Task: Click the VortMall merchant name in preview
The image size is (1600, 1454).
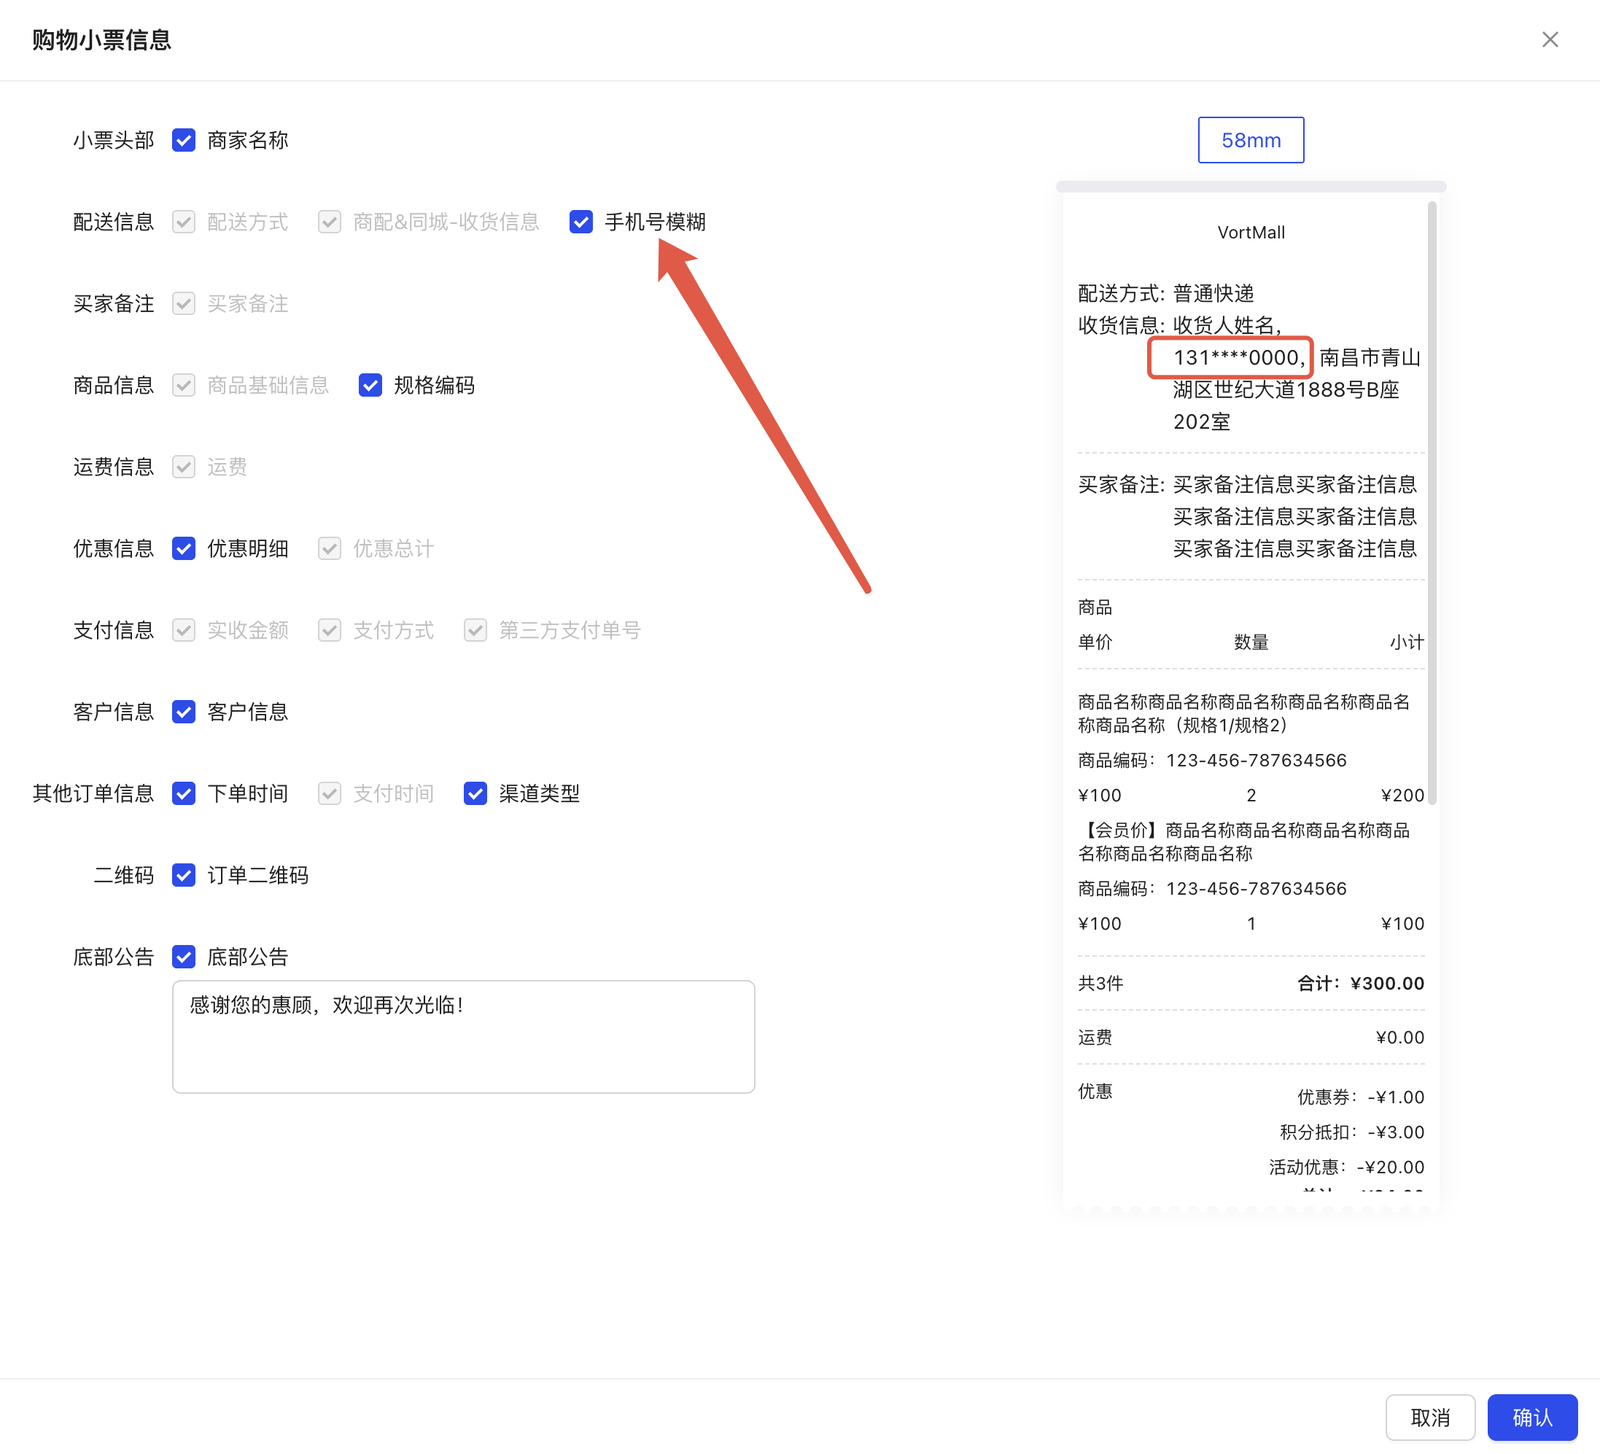Action: (x=1250, y=233)
